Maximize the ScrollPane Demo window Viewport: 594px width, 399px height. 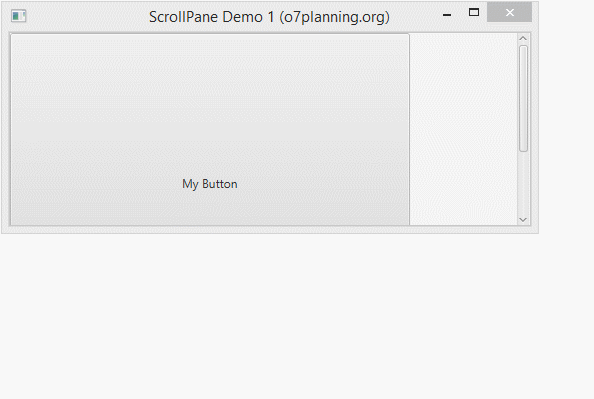point(474,13)
